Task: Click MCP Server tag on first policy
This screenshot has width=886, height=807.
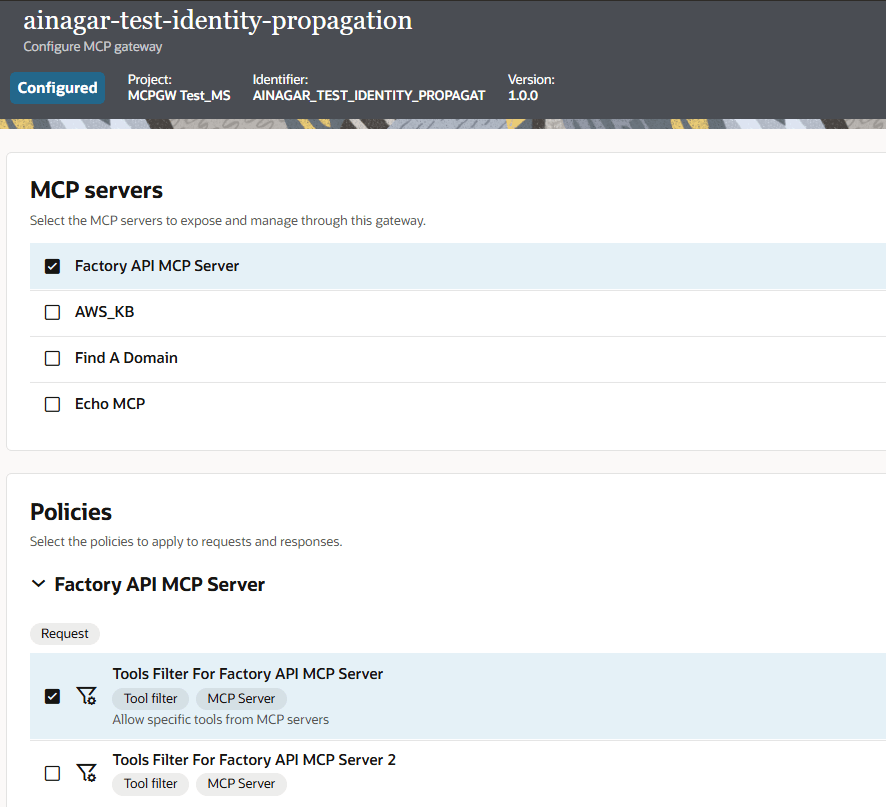Action: (x=241, y=698)
